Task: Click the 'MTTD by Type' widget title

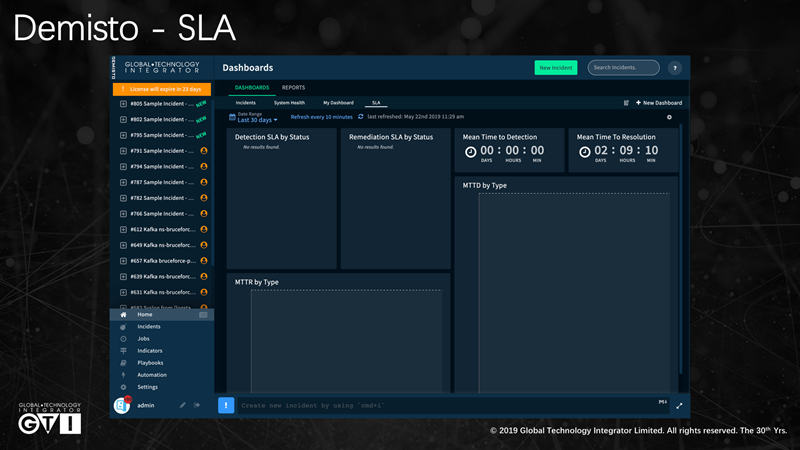Action: [x=485, y=185]
